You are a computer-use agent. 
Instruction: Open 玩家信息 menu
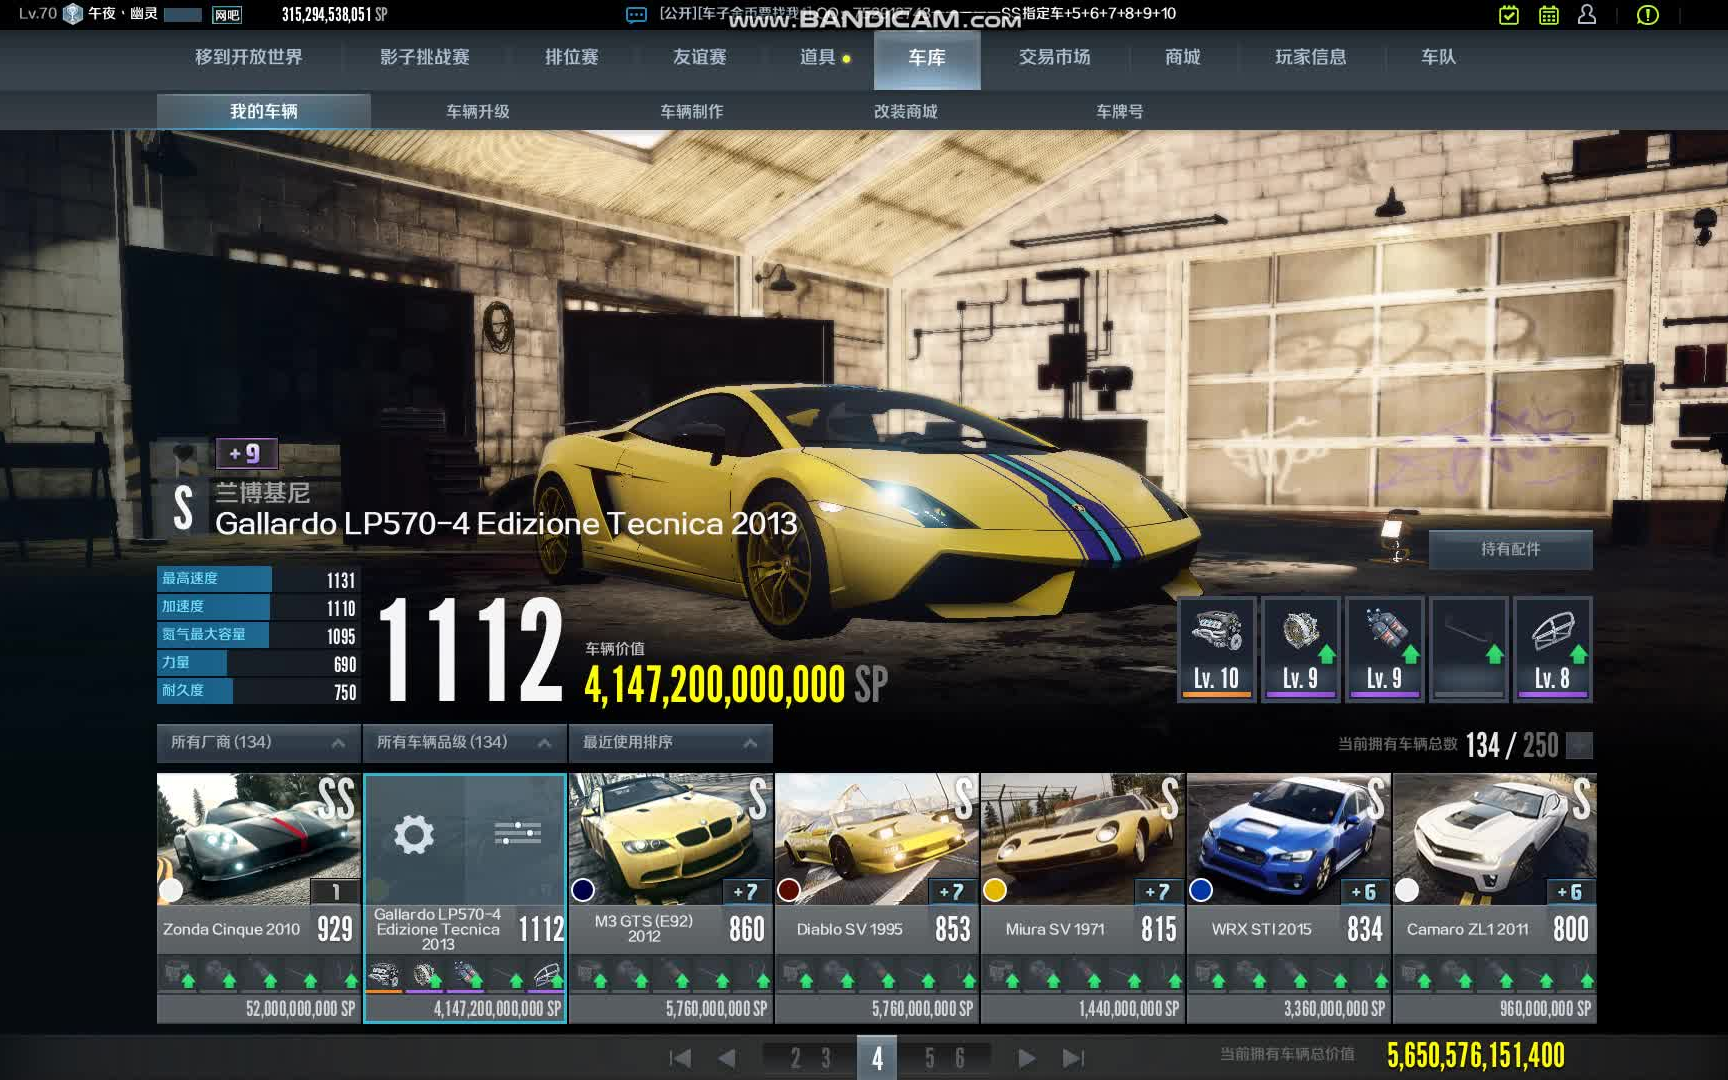click(1311, 58)
